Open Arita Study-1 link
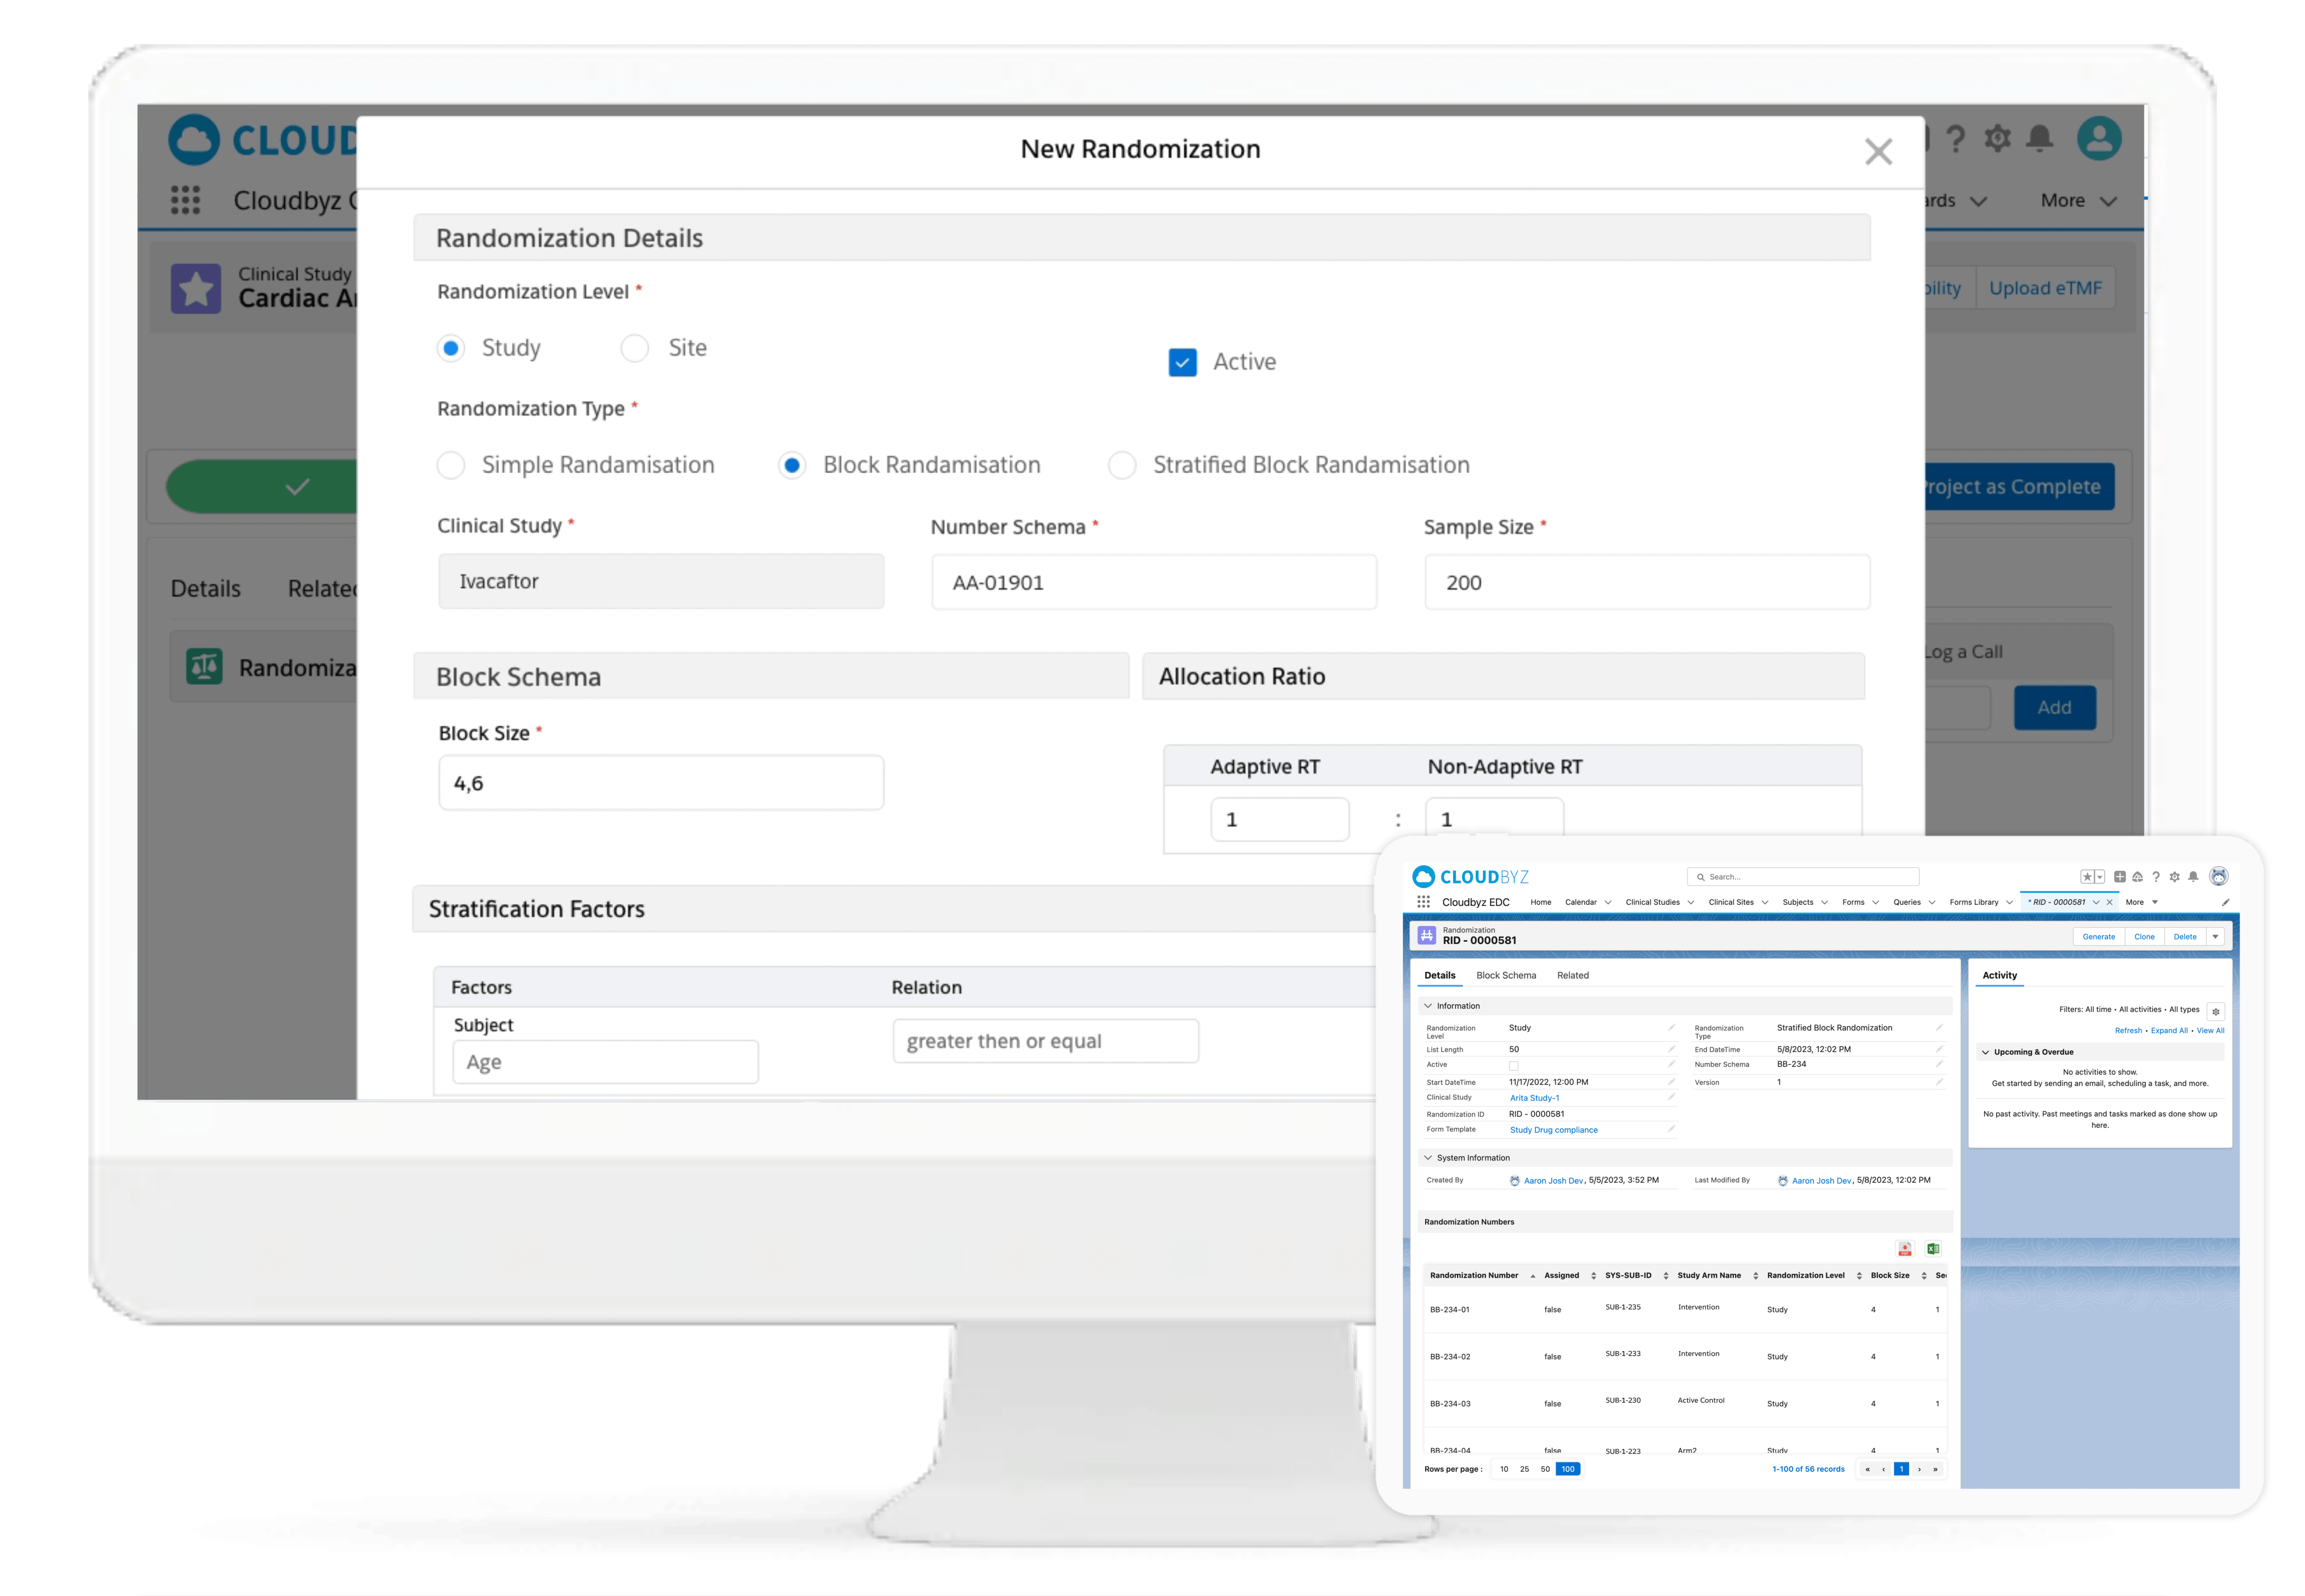2305x1596 pixels. 1534,1098
